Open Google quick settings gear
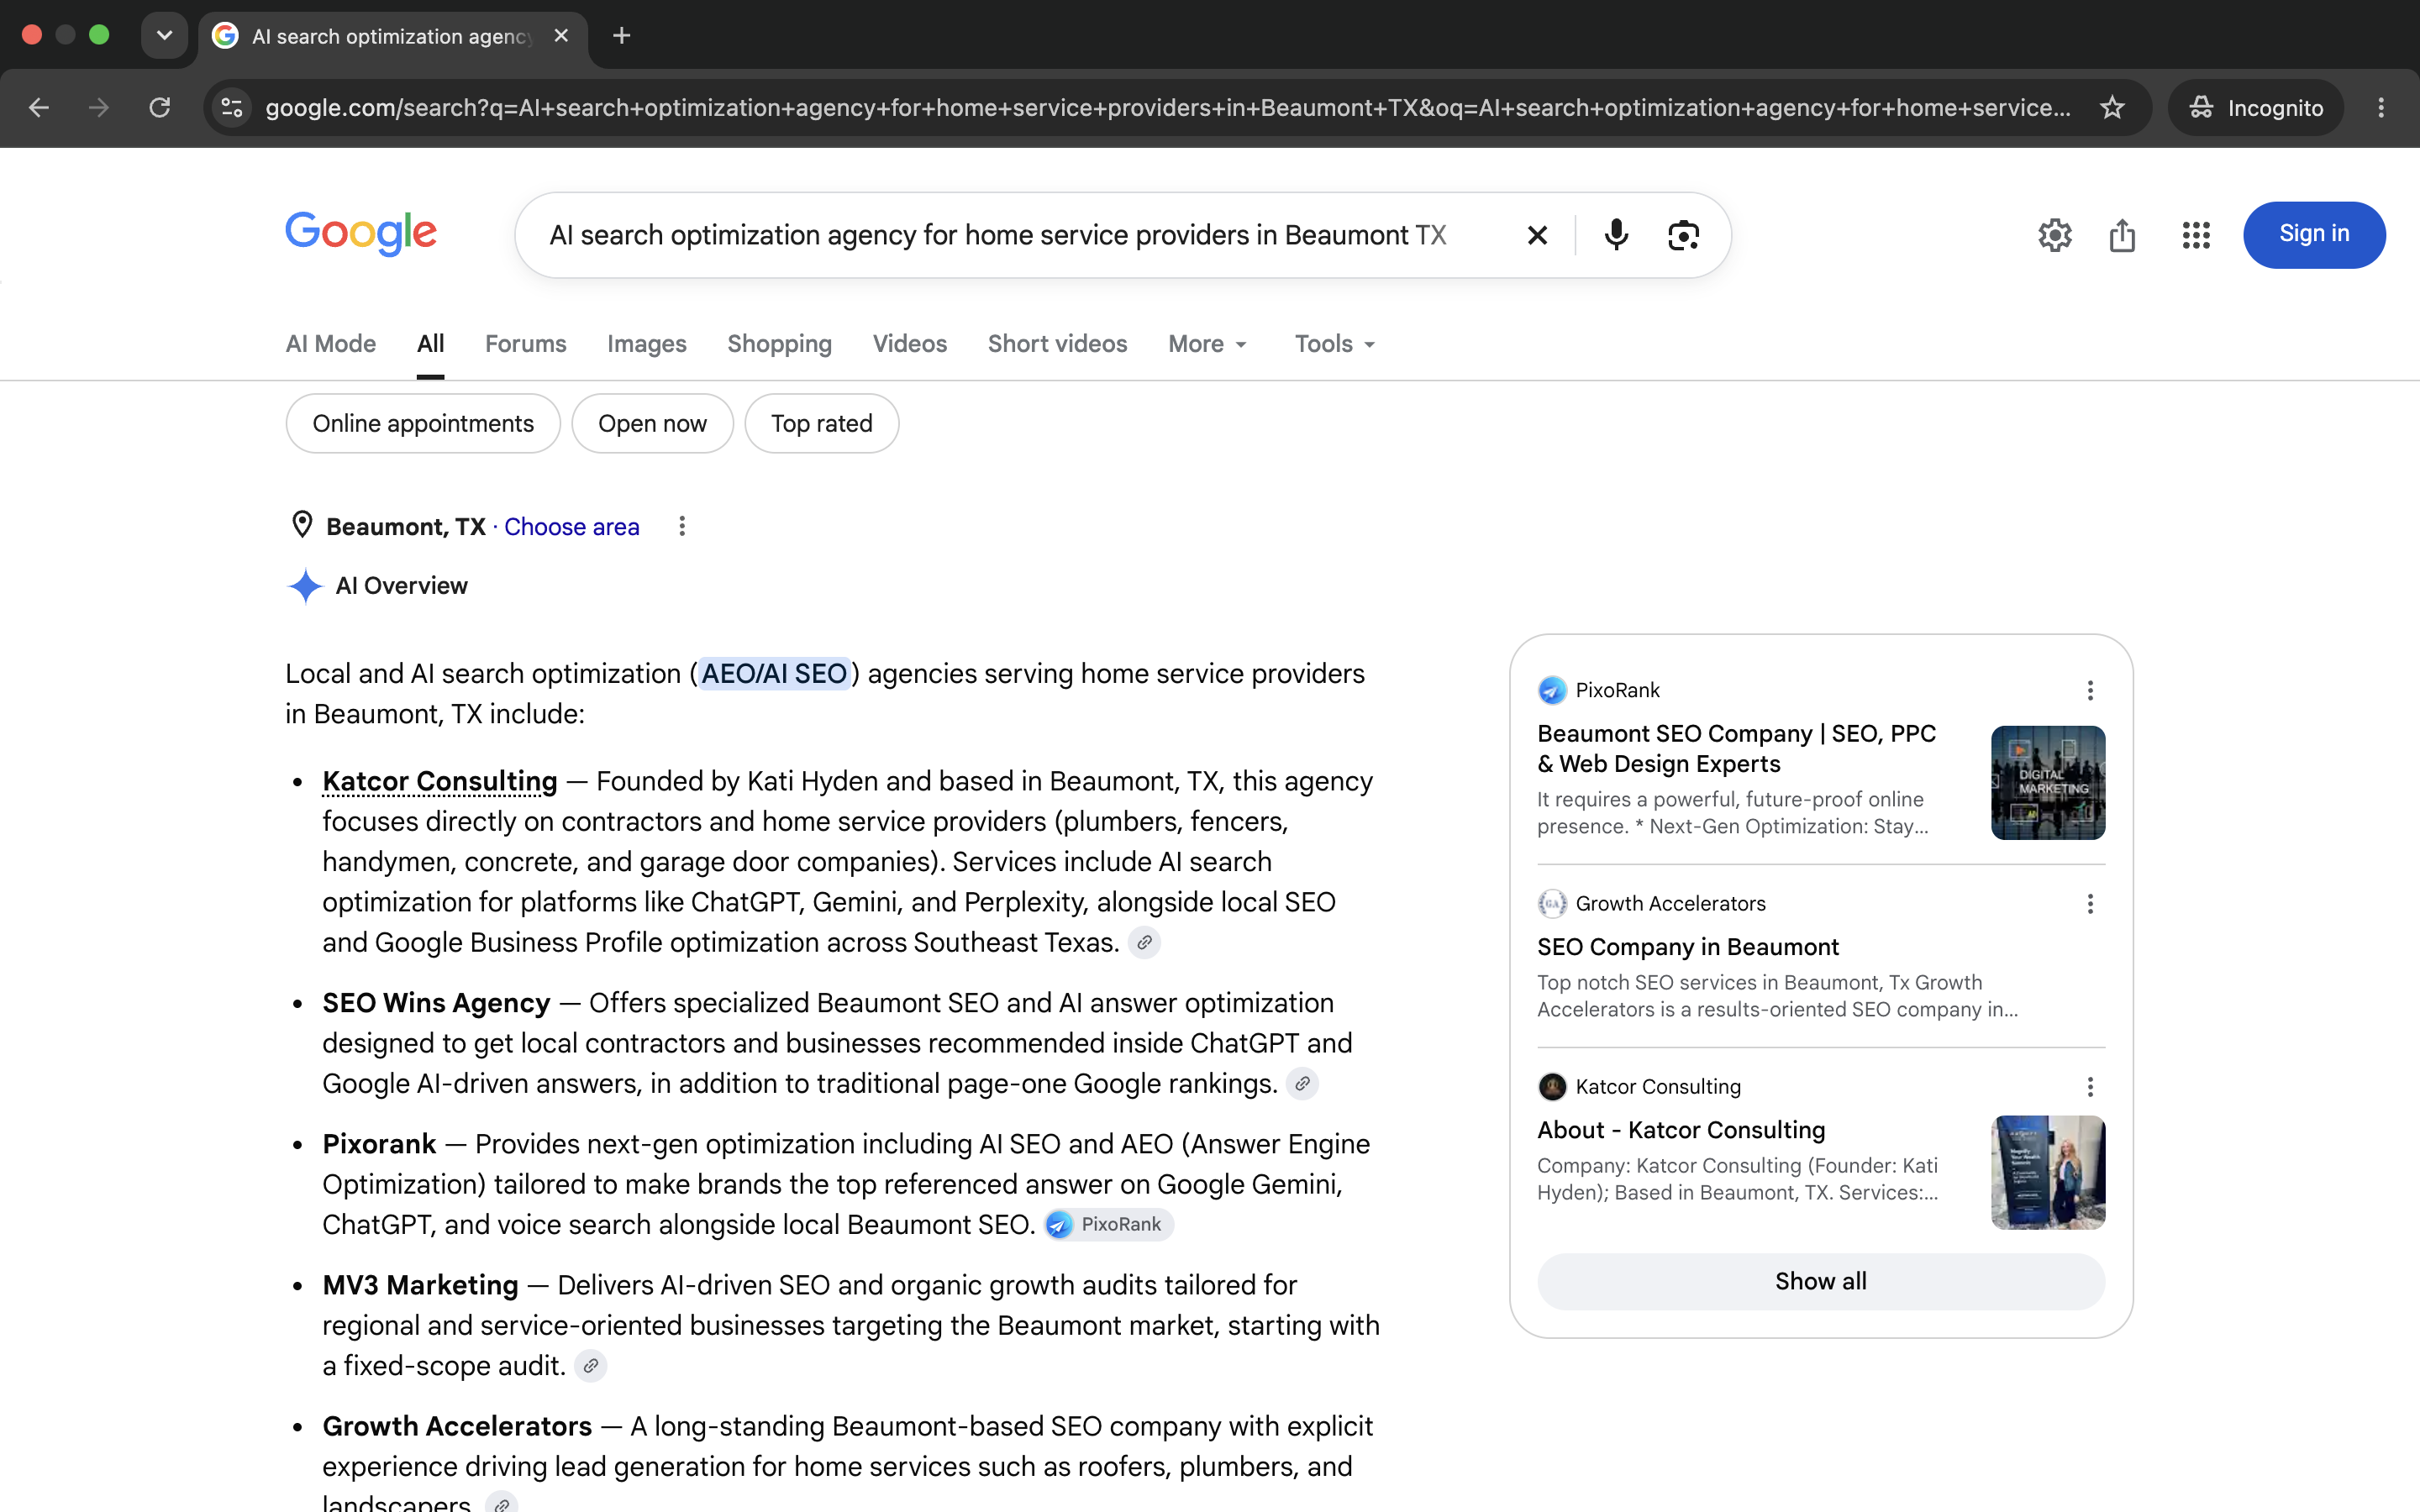2420x1512 pixels. coord(2055,235)
